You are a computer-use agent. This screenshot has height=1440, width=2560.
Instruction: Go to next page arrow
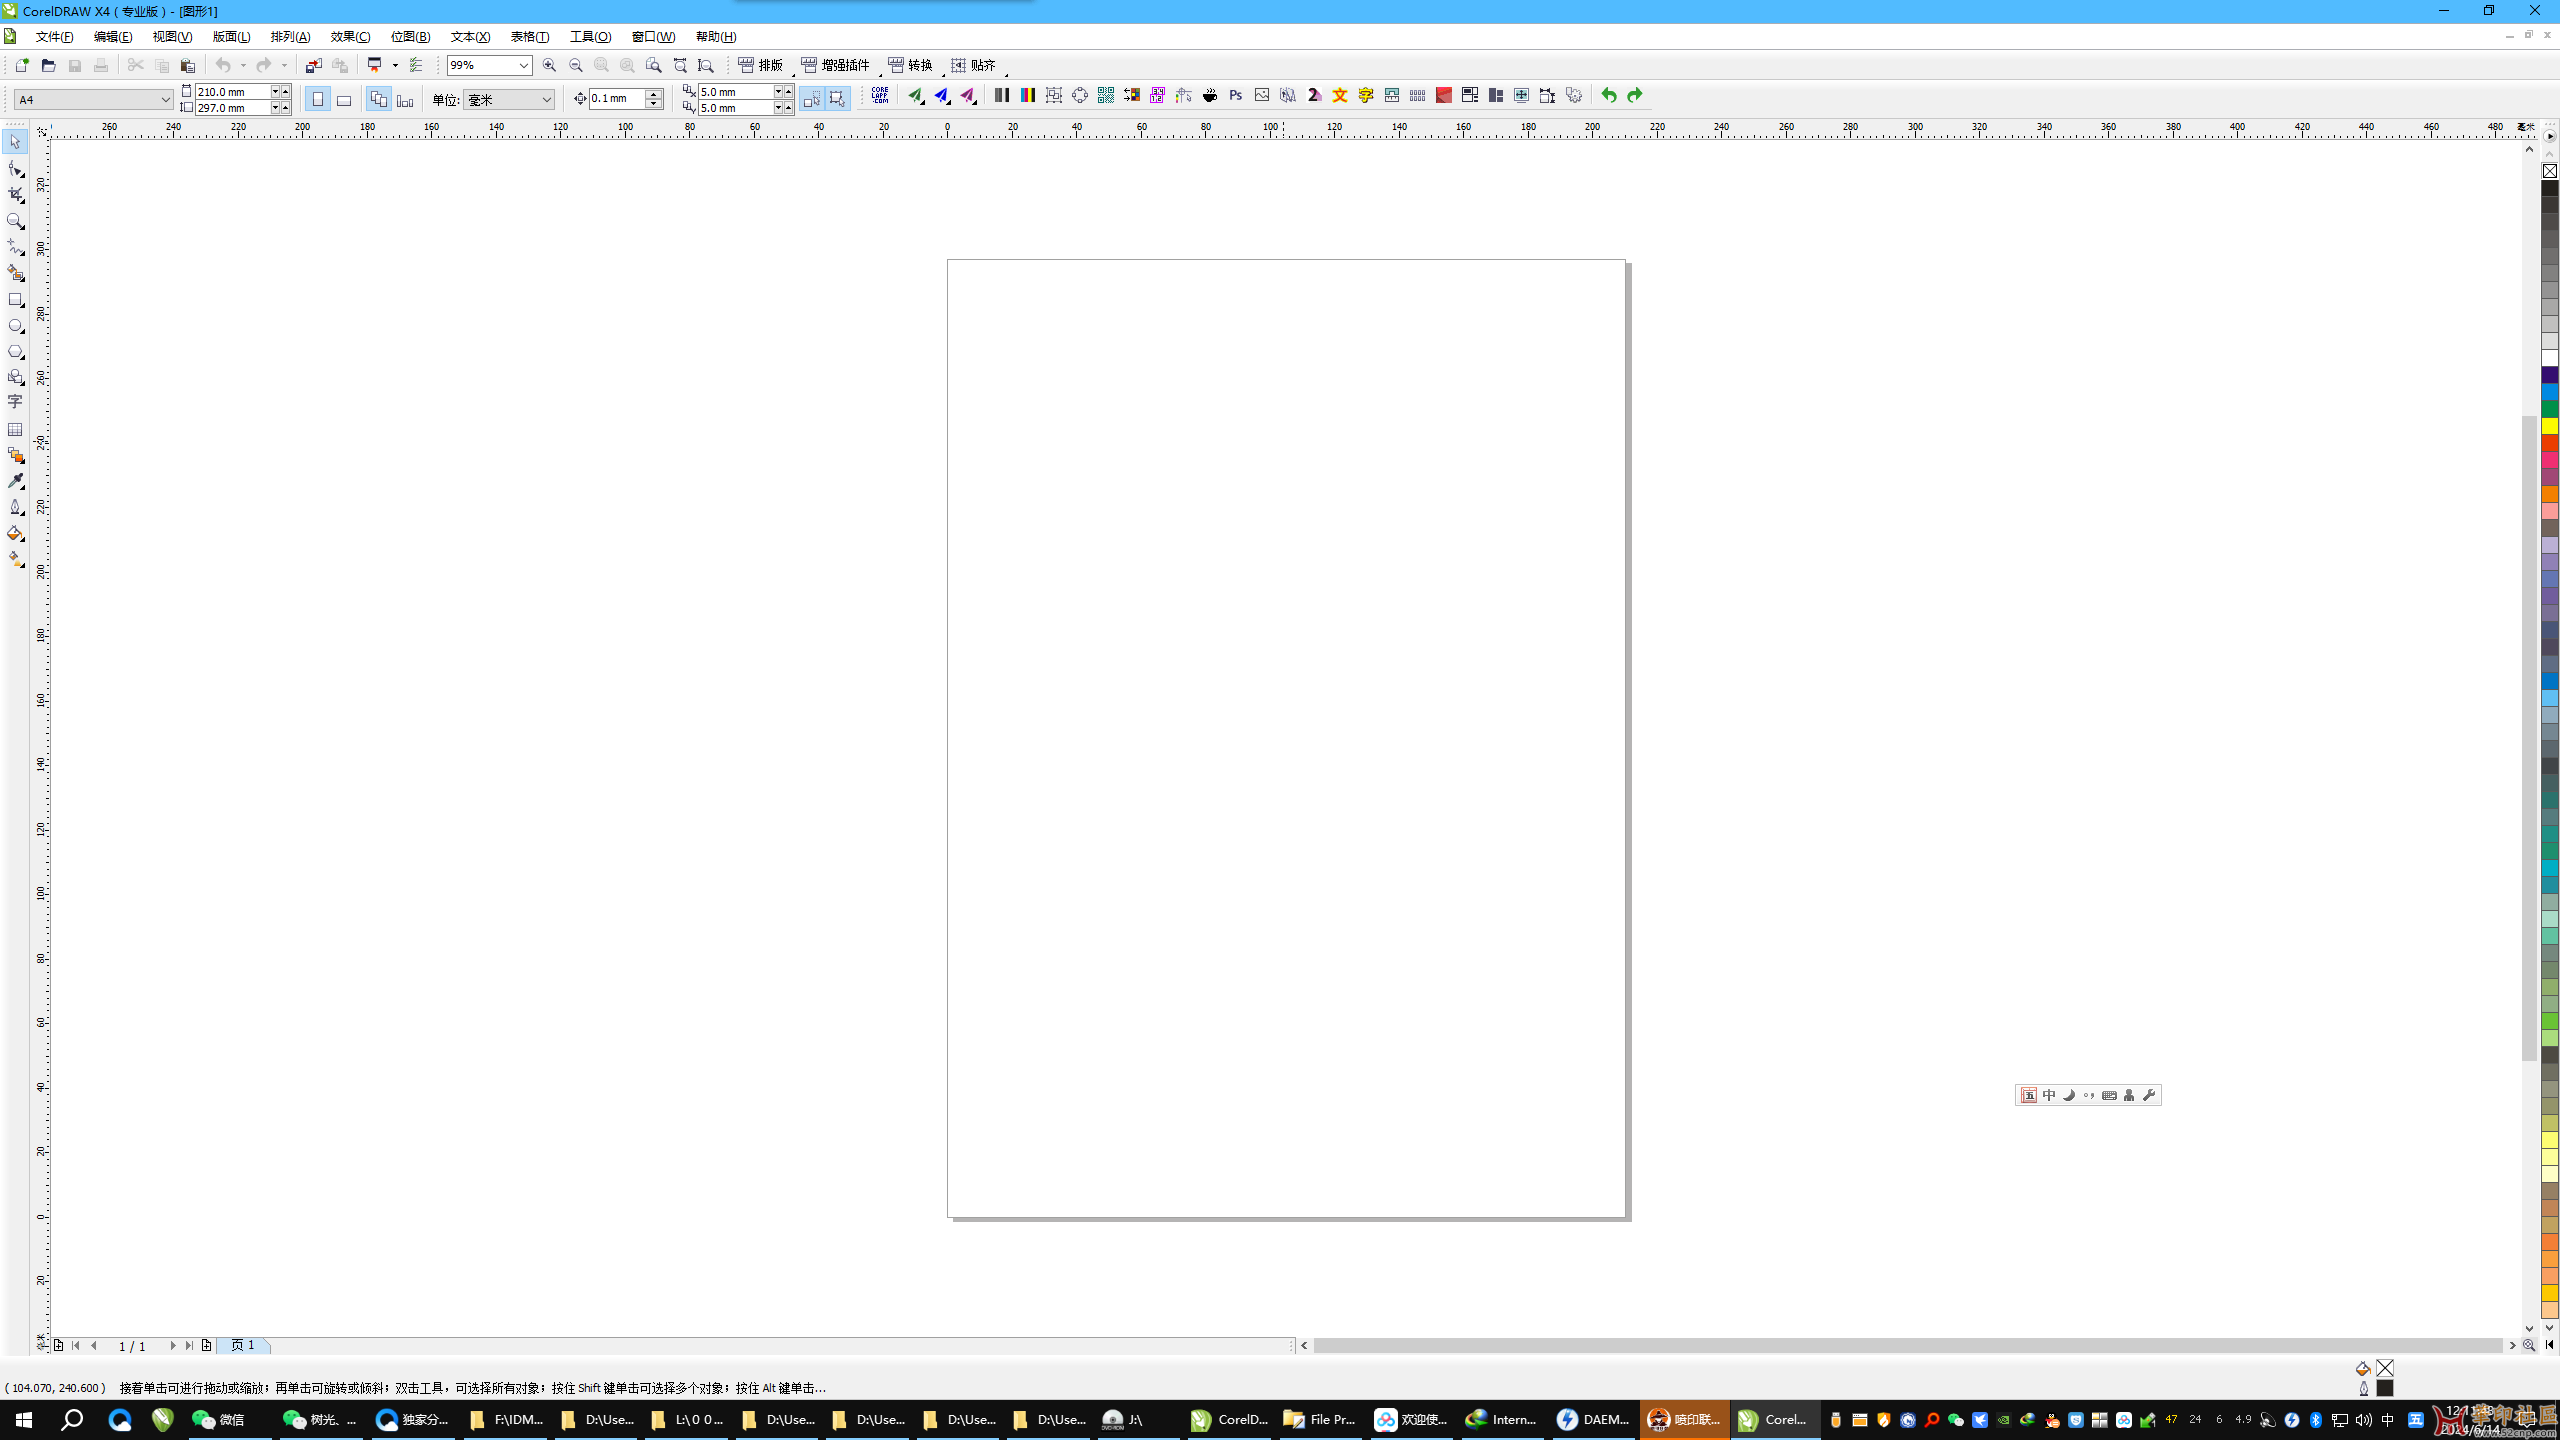click(x=173, y=1345)
